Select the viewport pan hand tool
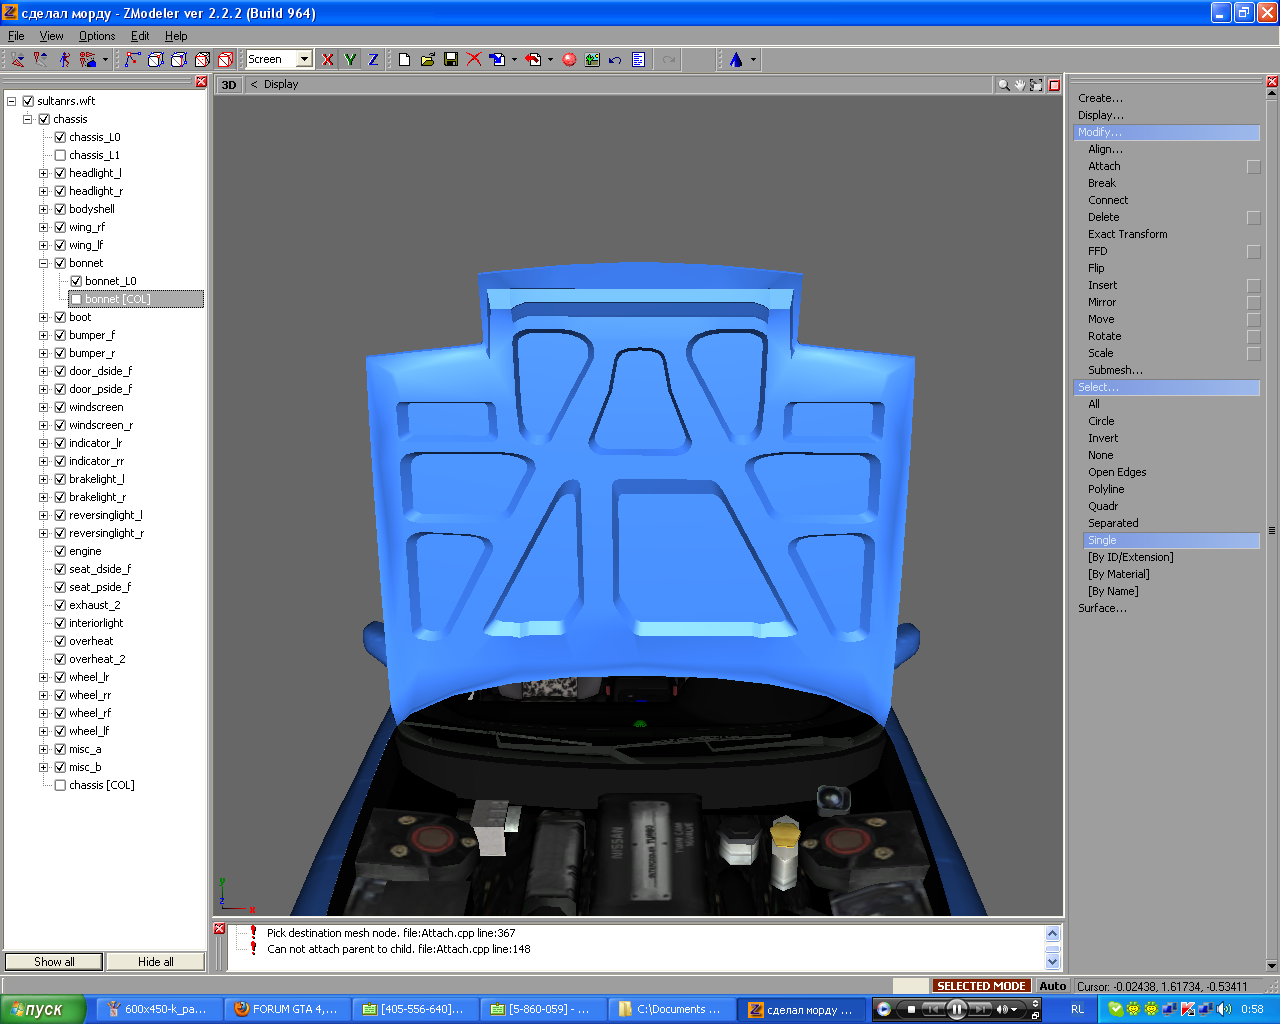 [1020, 85]
